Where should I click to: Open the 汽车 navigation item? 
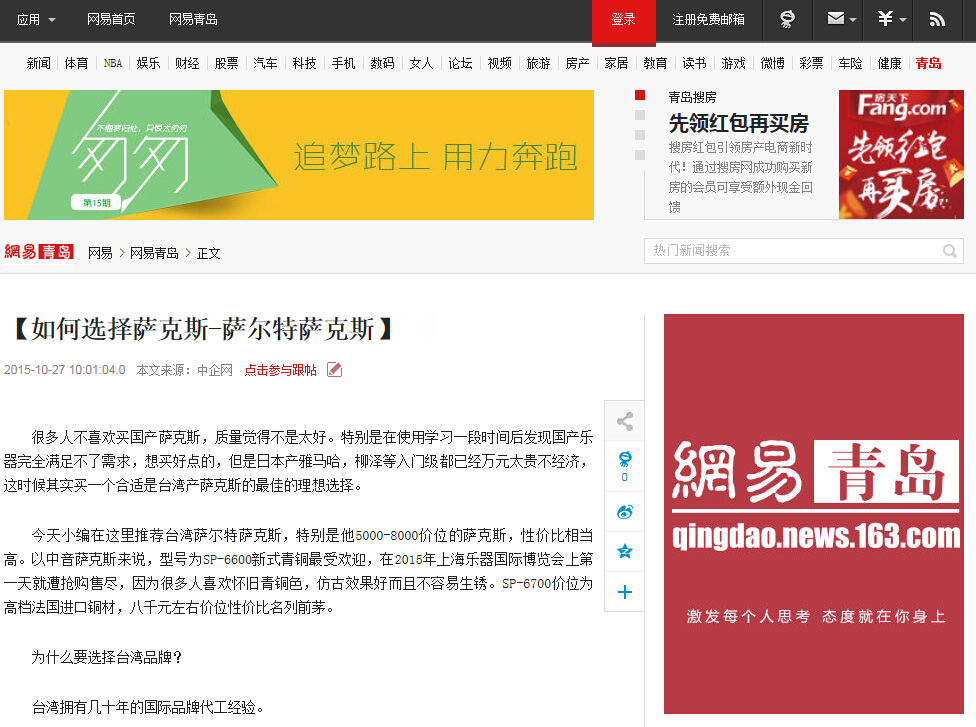pos(265,63)
